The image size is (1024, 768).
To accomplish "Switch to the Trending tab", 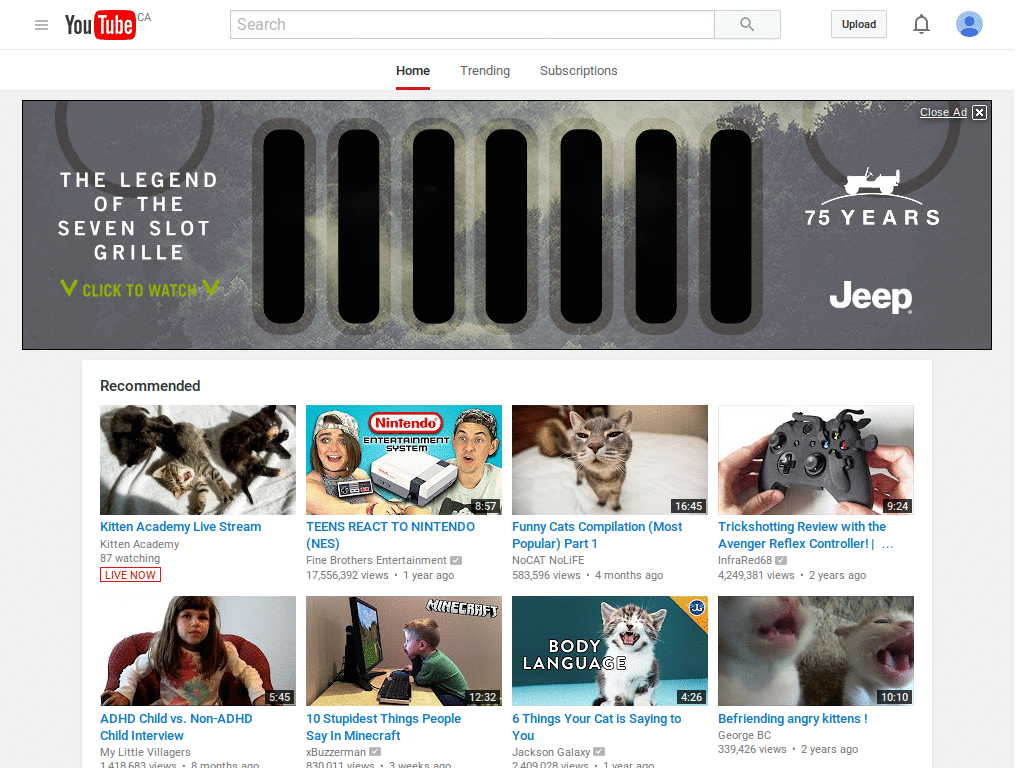I will pyautogui.click(x=485, y=71).
